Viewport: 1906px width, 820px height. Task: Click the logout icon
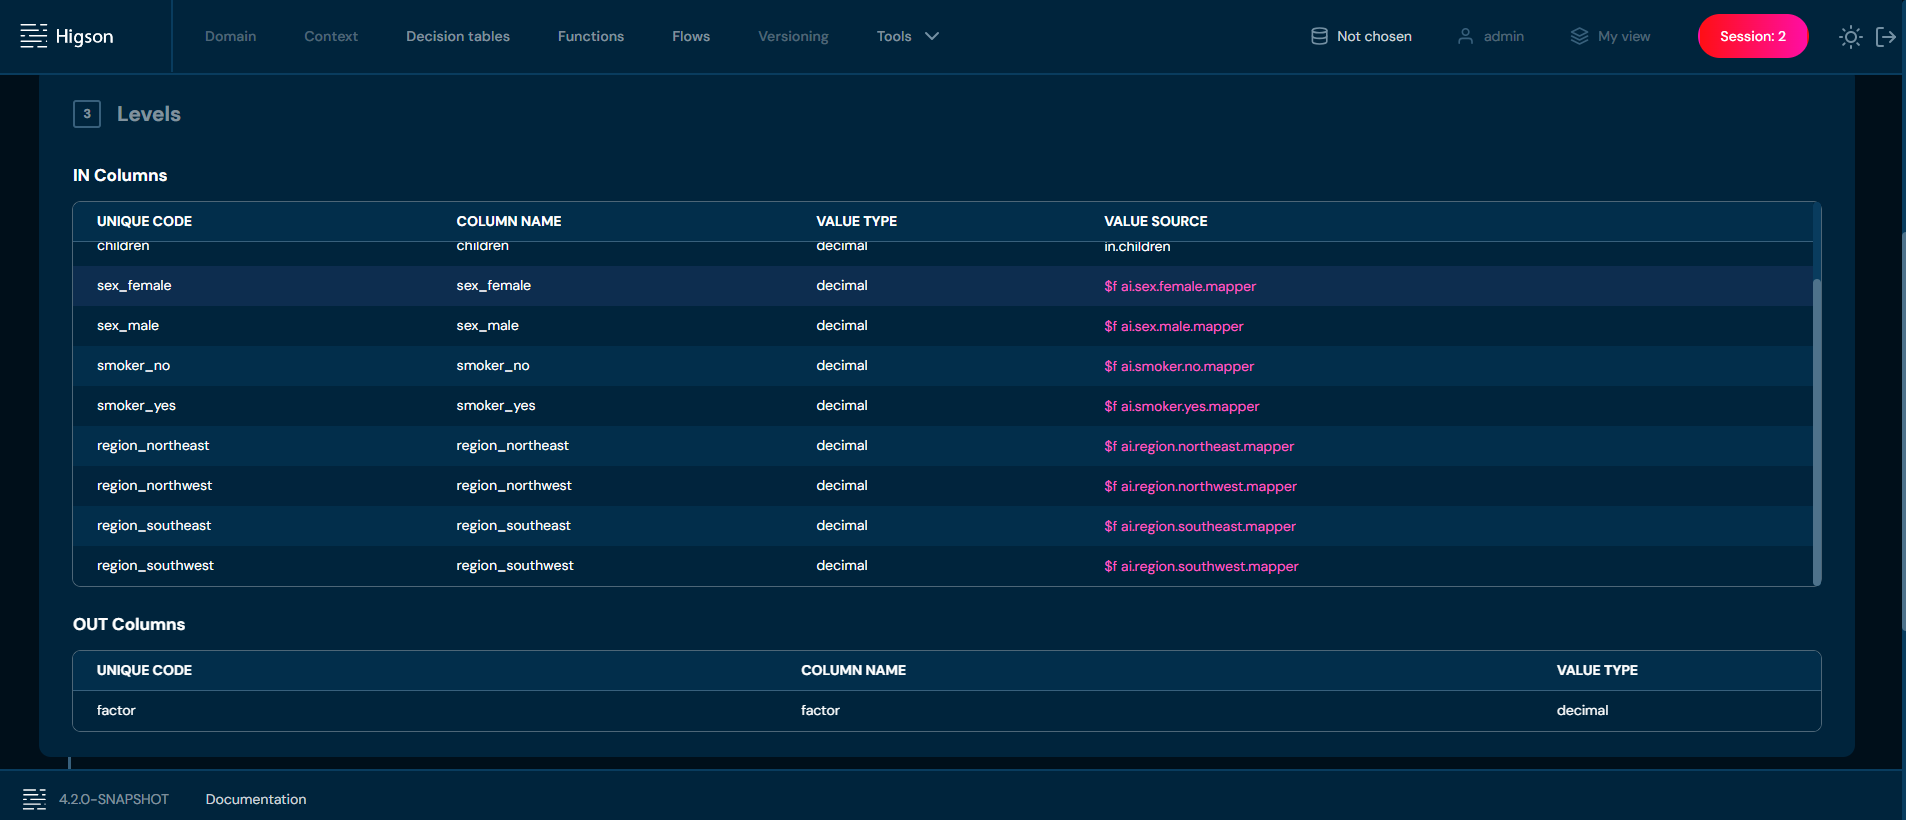coord(1886,37)
